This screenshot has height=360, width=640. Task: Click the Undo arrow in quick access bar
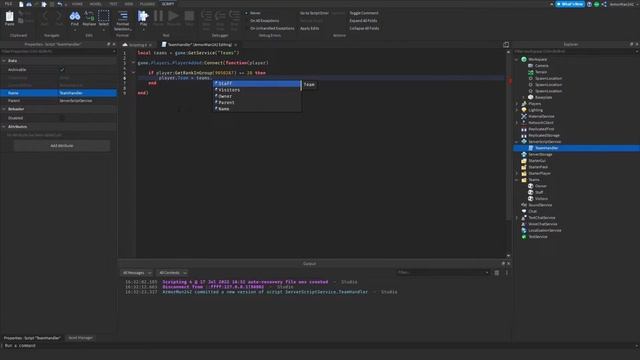tap(60, 4)
